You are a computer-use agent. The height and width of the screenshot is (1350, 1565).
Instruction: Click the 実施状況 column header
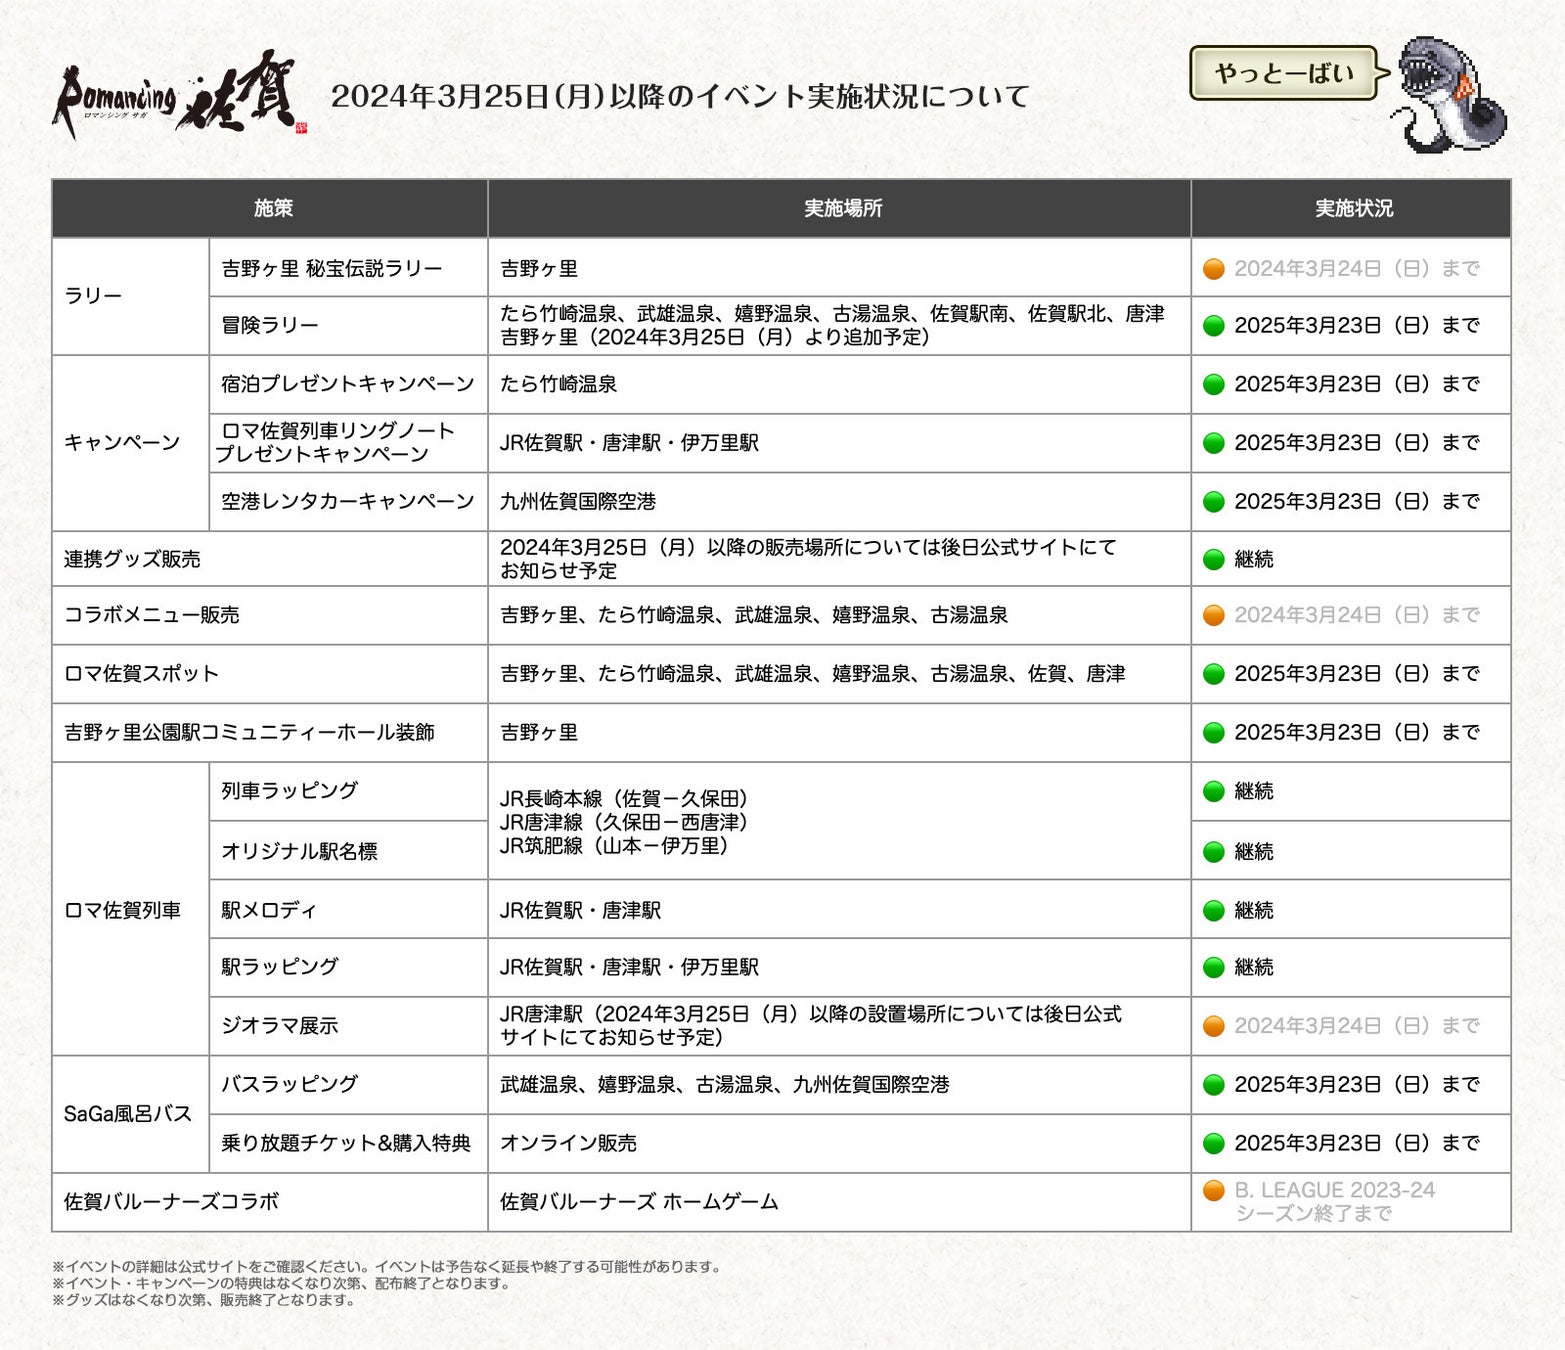1351,208
